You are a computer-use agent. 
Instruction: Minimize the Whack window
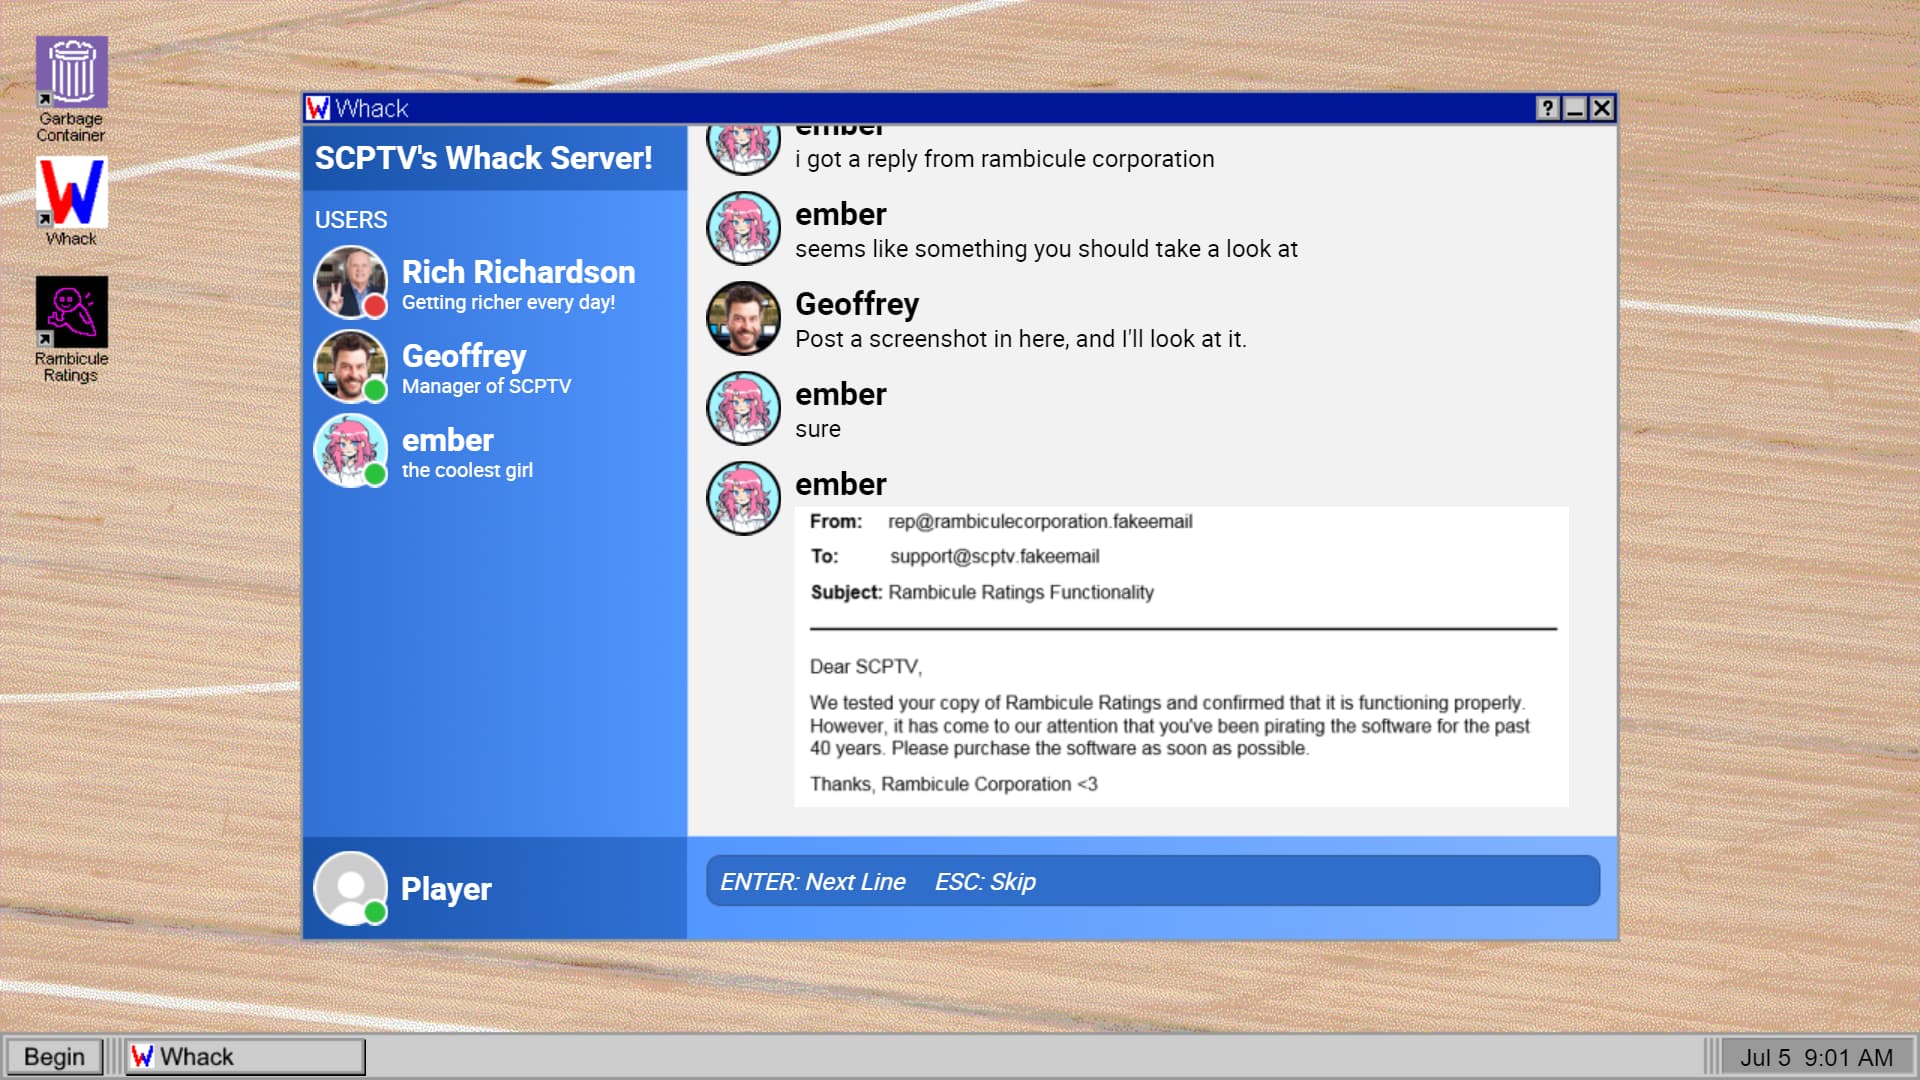tap(1575, 108)
